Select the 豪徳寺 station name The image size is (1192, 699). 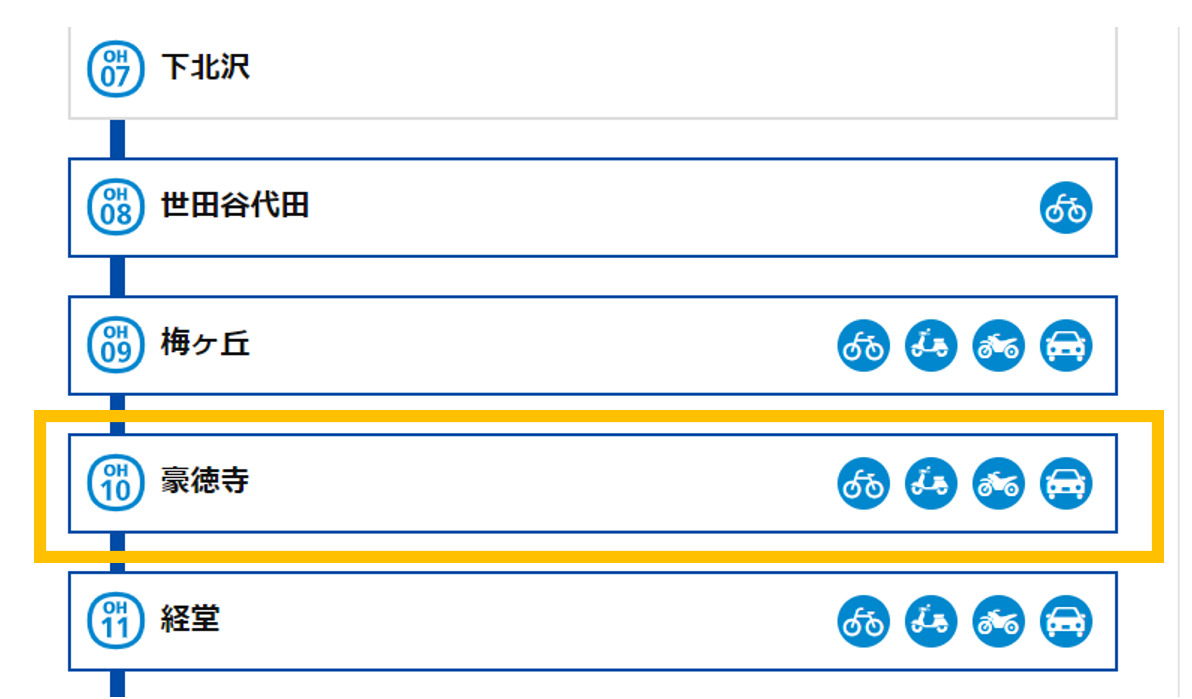[x=205, y=481]
